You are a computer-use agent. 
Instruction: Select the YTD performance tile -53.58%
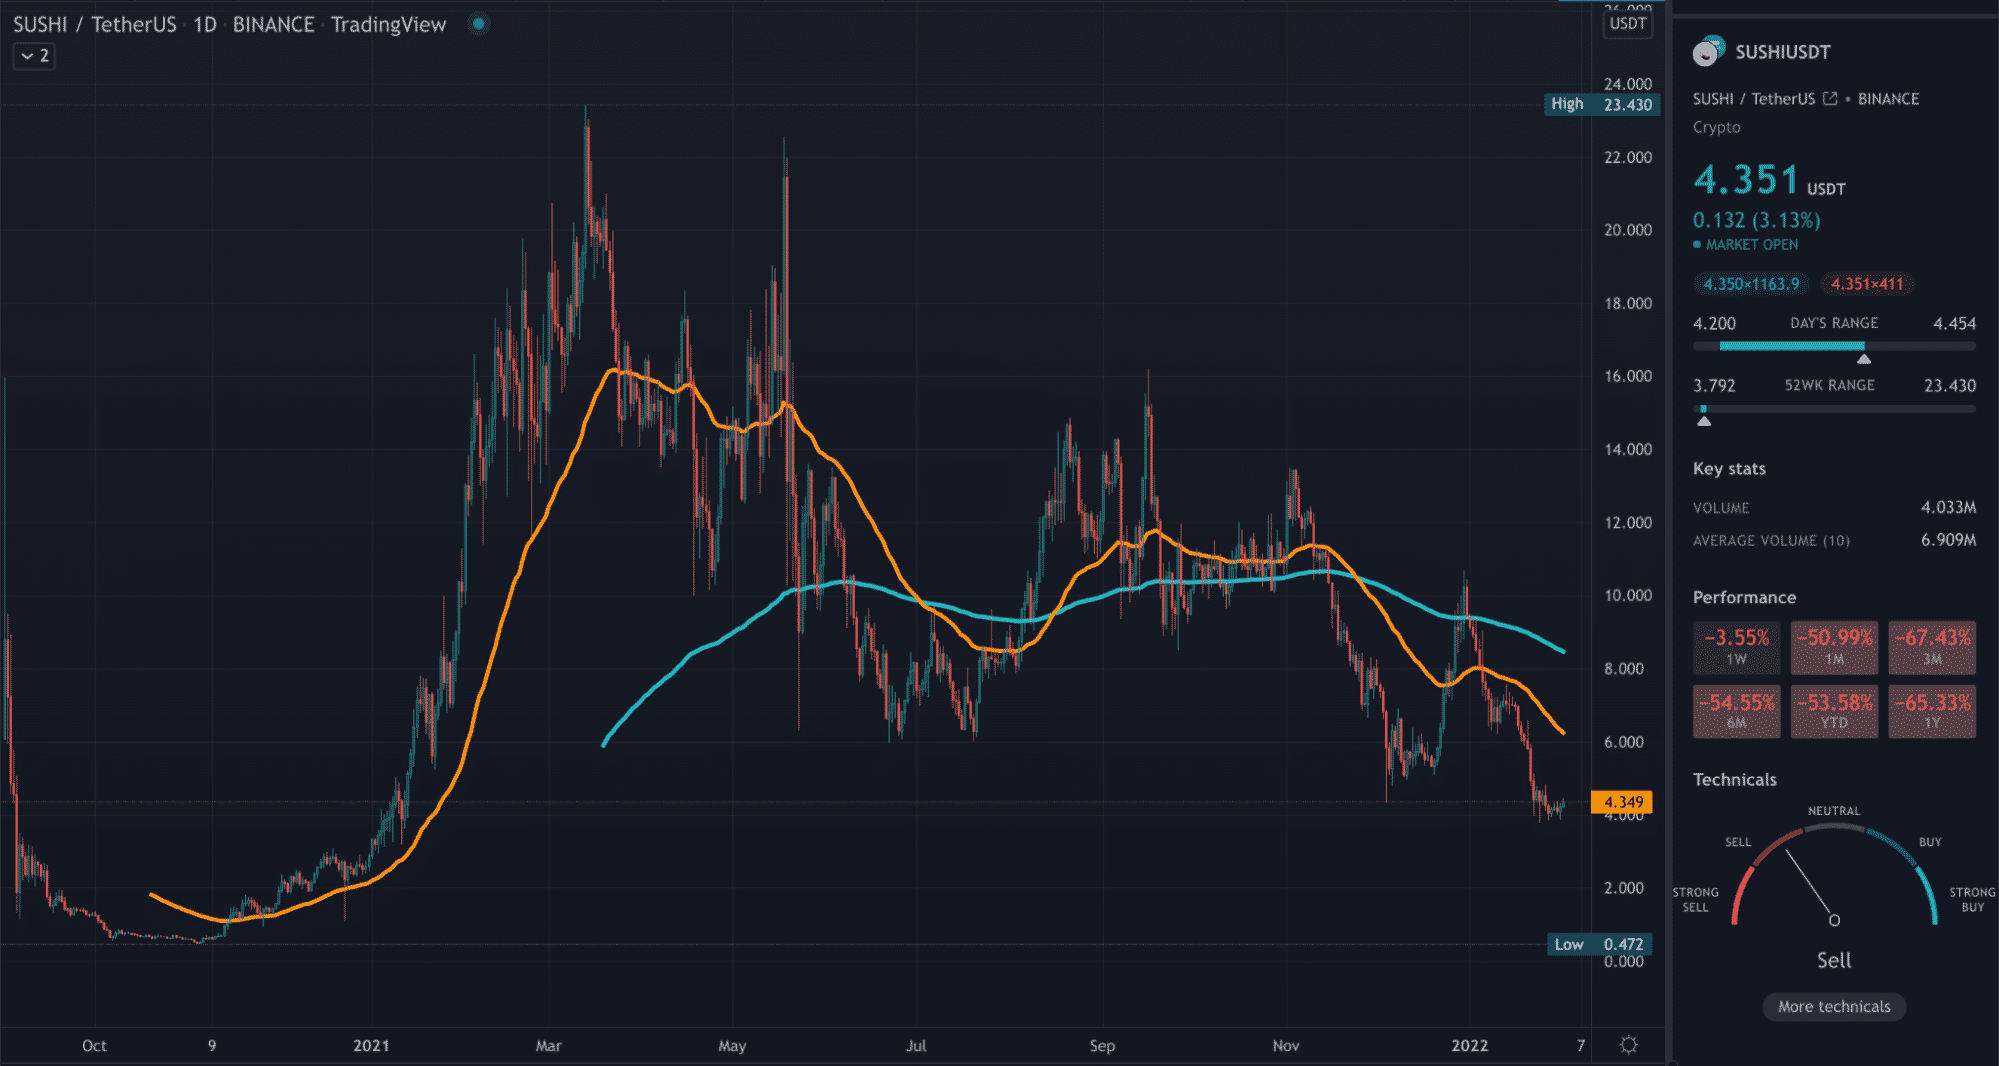point(1834,711)
